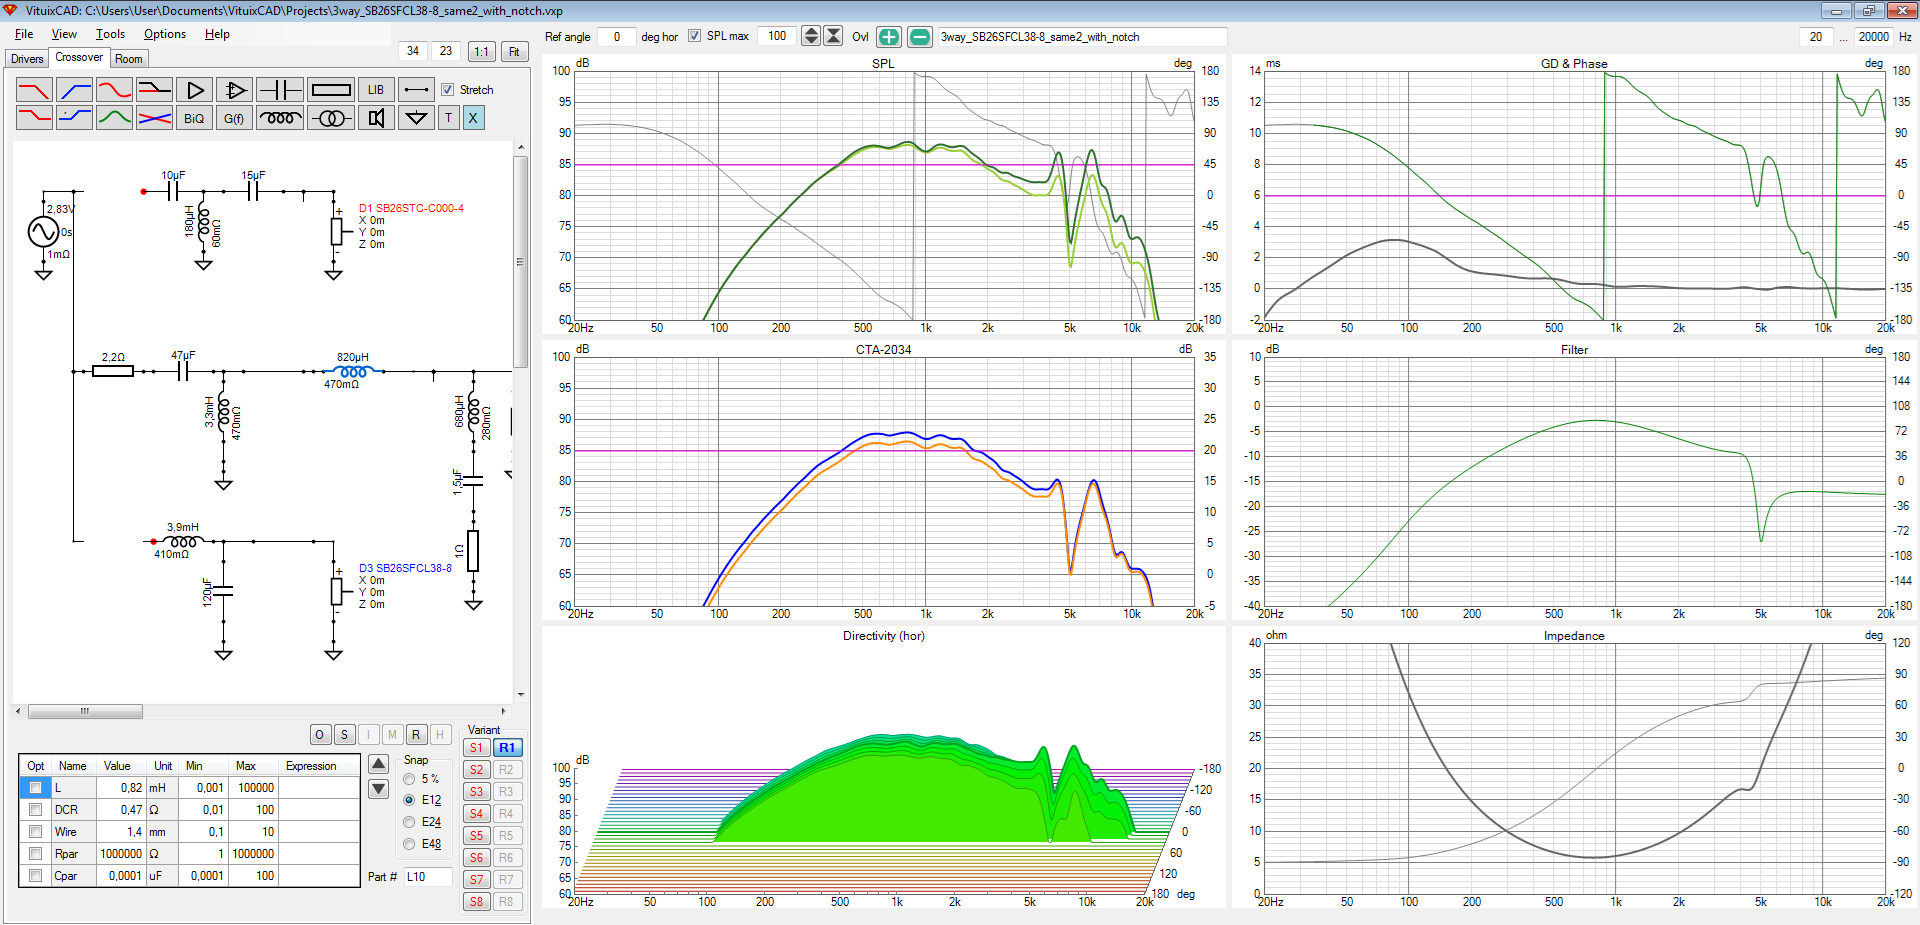
Task: Insert a green peak/band-pass filter
Action: [x=114, y=118]
